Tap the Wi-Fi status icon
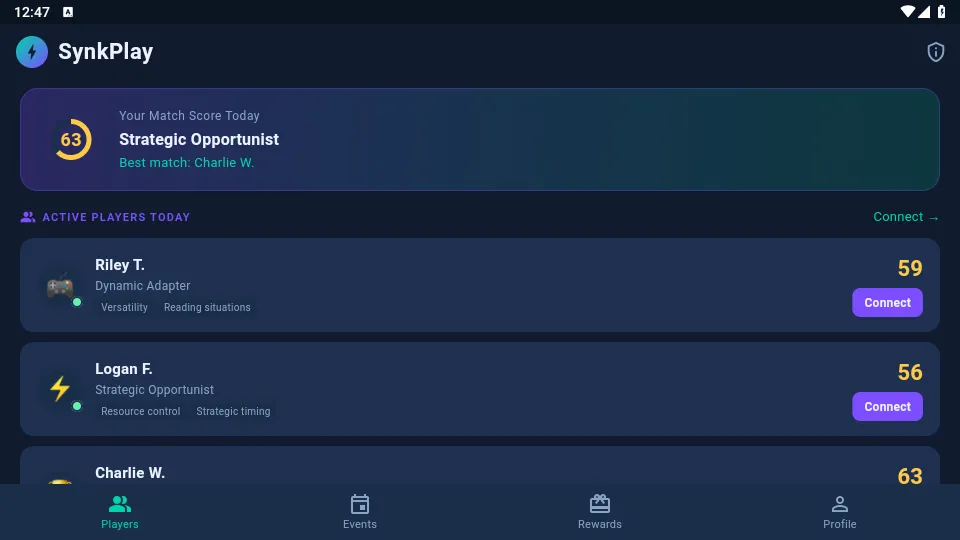Image resolution: width=960 pixels, height=540 pixels. point(907,12)
